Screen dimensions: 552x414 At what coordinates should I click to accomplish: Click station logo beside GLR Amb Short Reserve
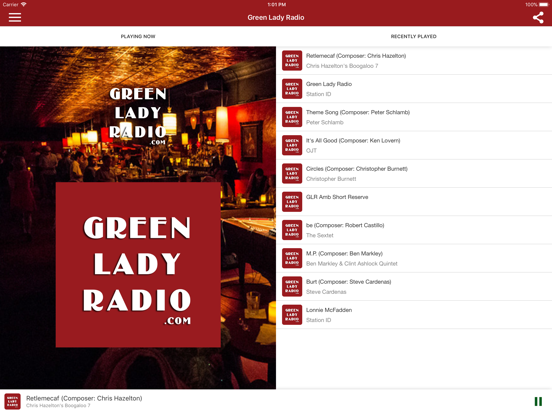(x=292, y=202)
